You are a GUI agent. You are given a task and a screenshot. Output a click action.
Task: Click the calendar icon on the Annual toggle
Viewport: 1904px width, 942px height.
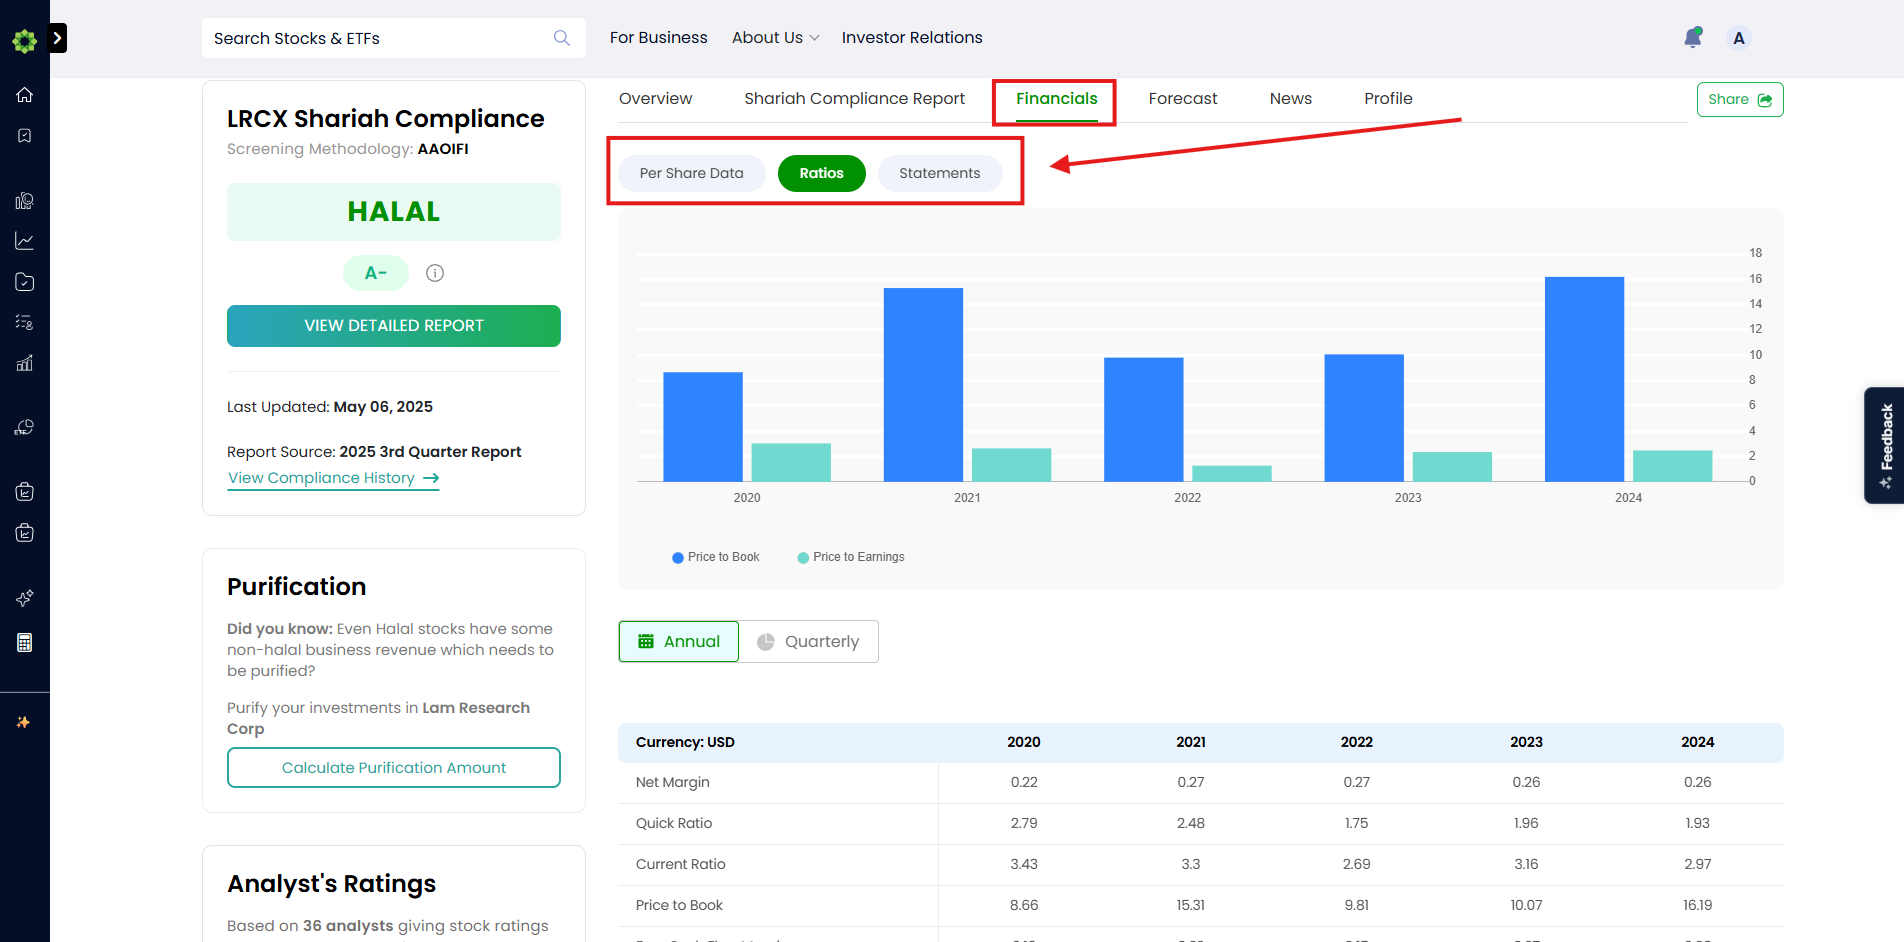click(x=646, y=641)
